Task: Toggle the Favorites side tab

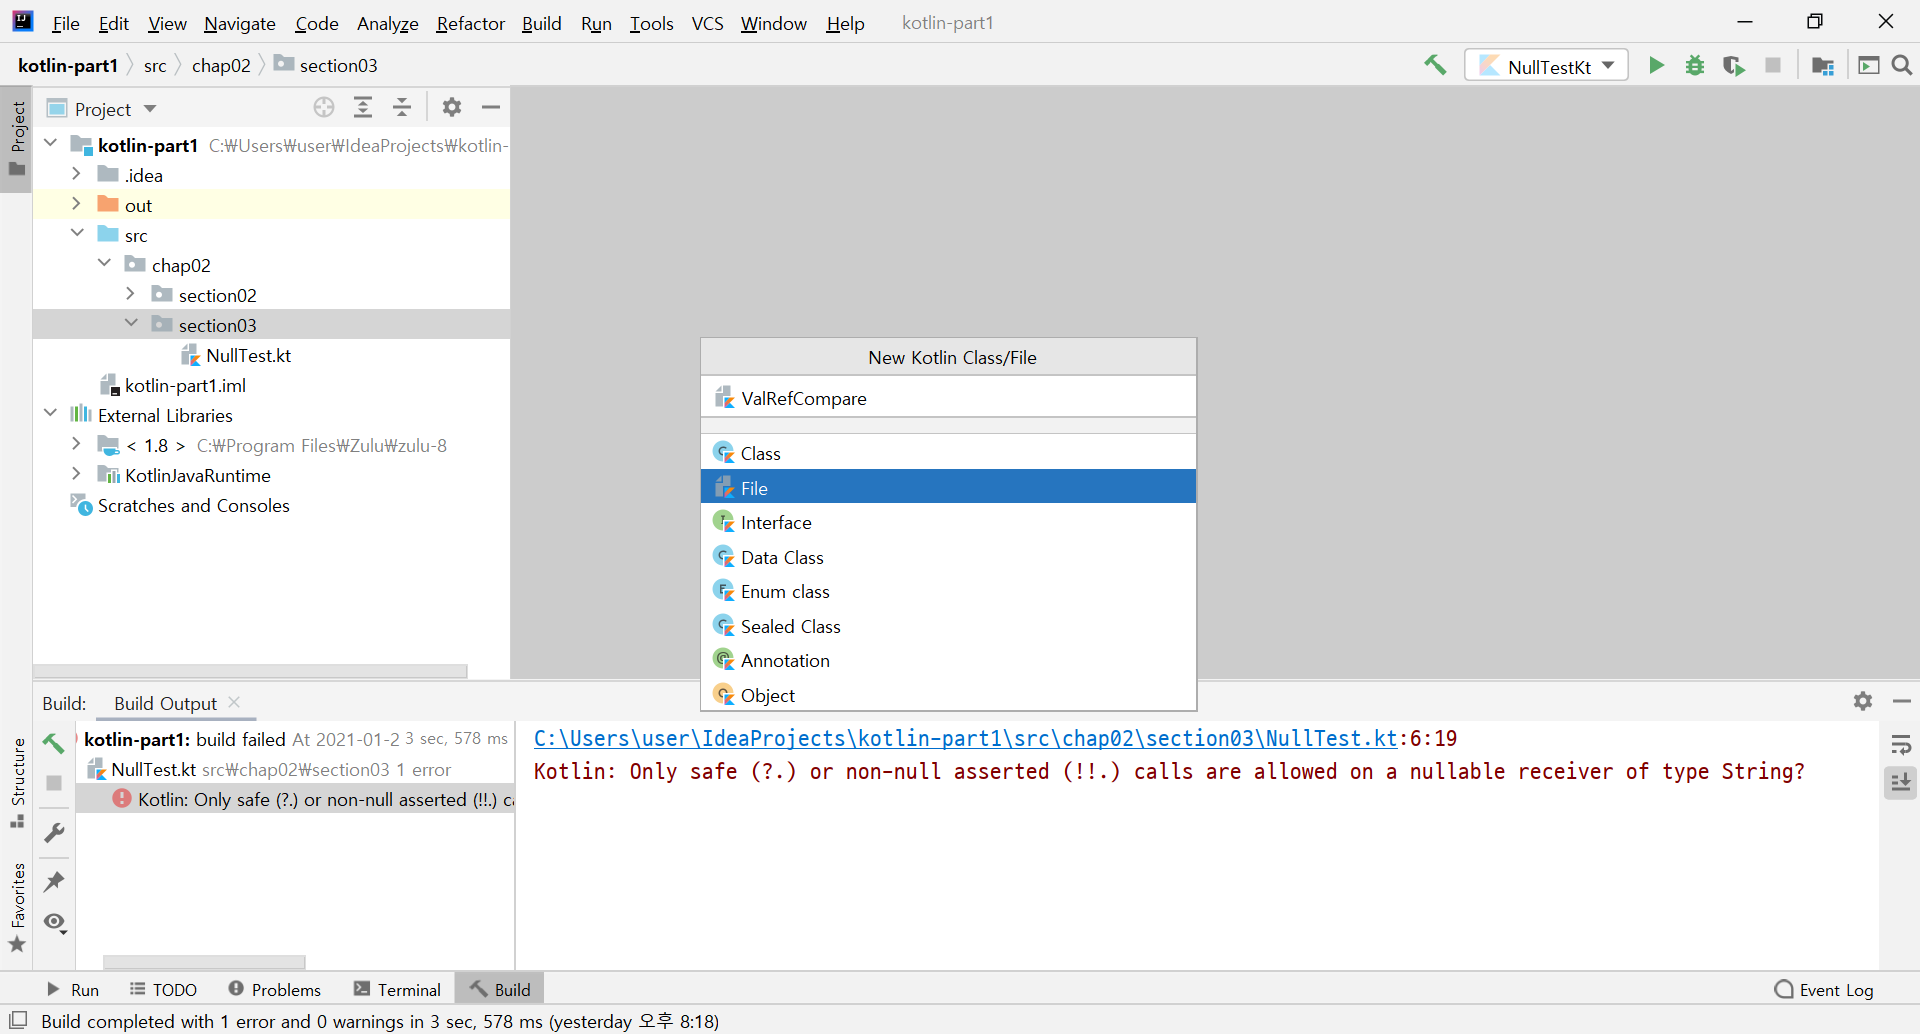Action: [x=17, y=906]
